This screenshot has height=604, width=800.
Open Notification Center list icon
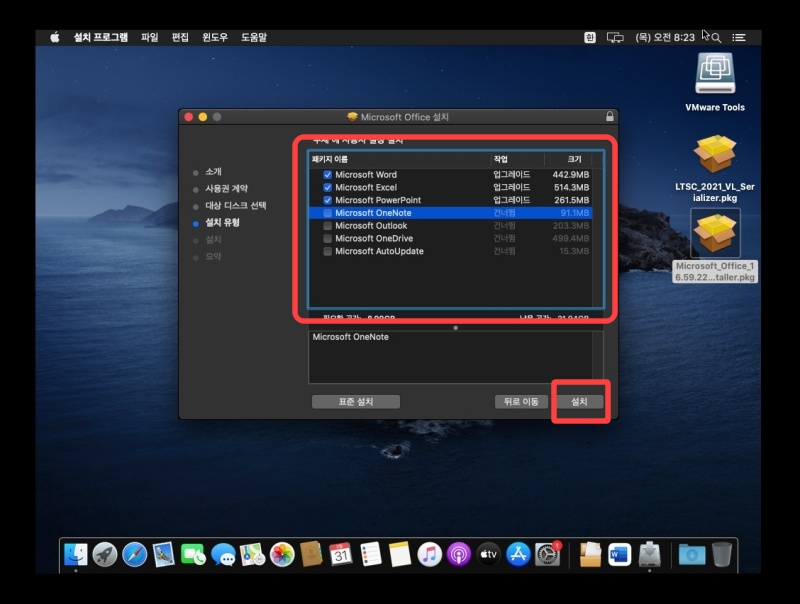[739, 37]
